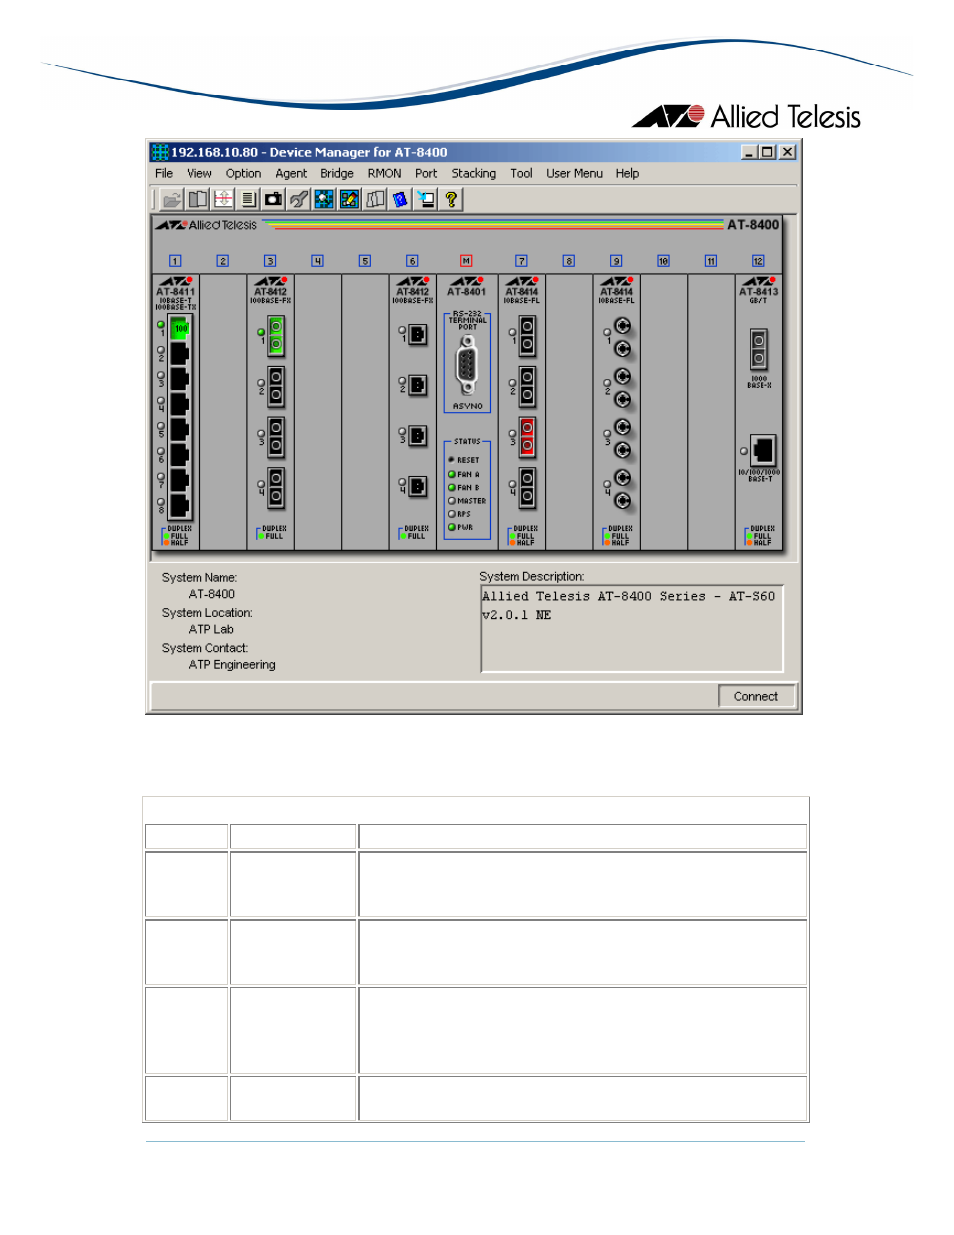The height and width of the screenshot is (1235, 954).
Task: Select port 4 on slot 6 AT-8412
Action: pos(418,486)
